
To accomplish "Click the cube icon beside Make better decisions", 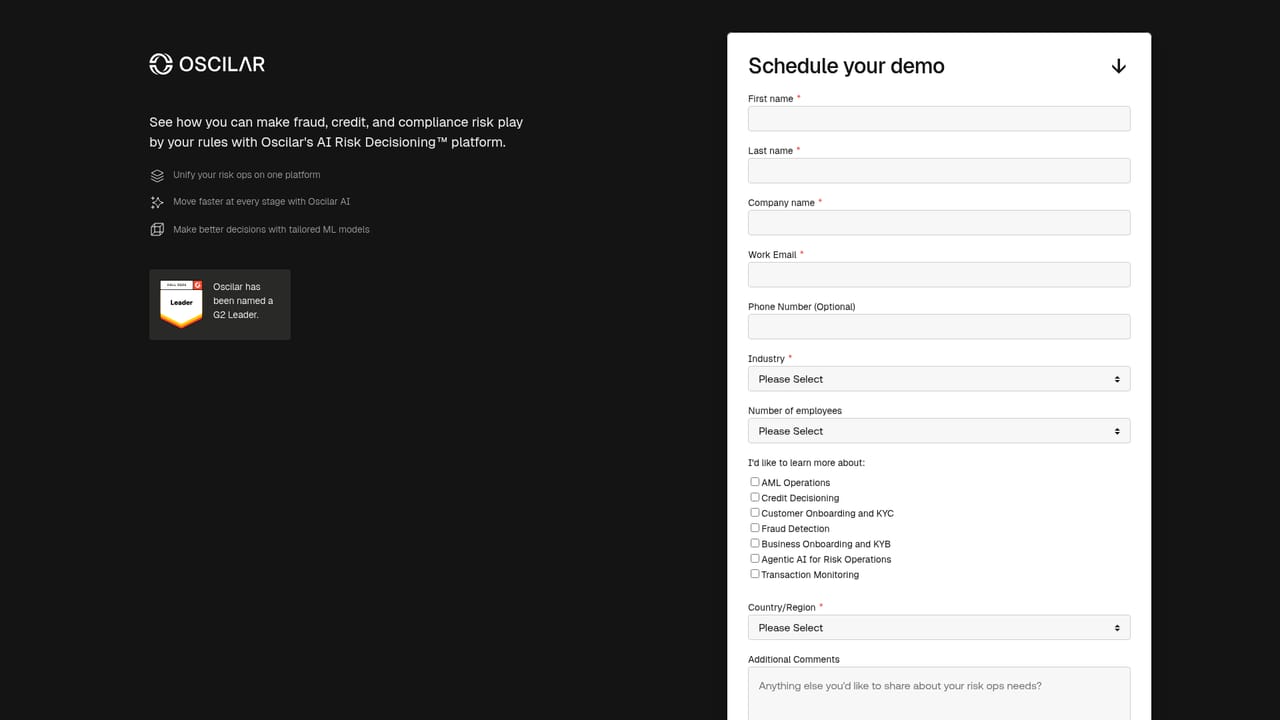I will coord(157,229).
